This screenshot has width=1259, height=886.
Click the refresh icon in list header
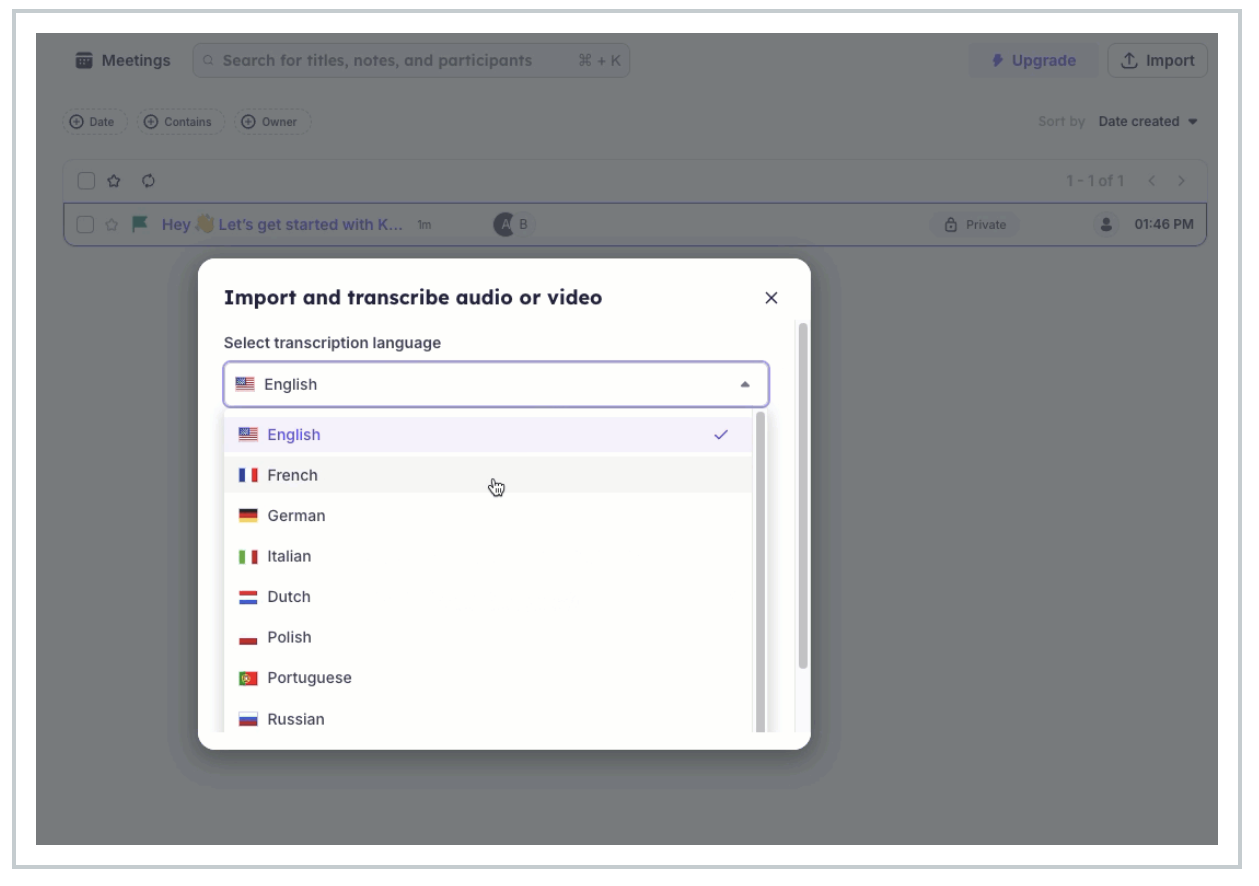click(148, 181)
